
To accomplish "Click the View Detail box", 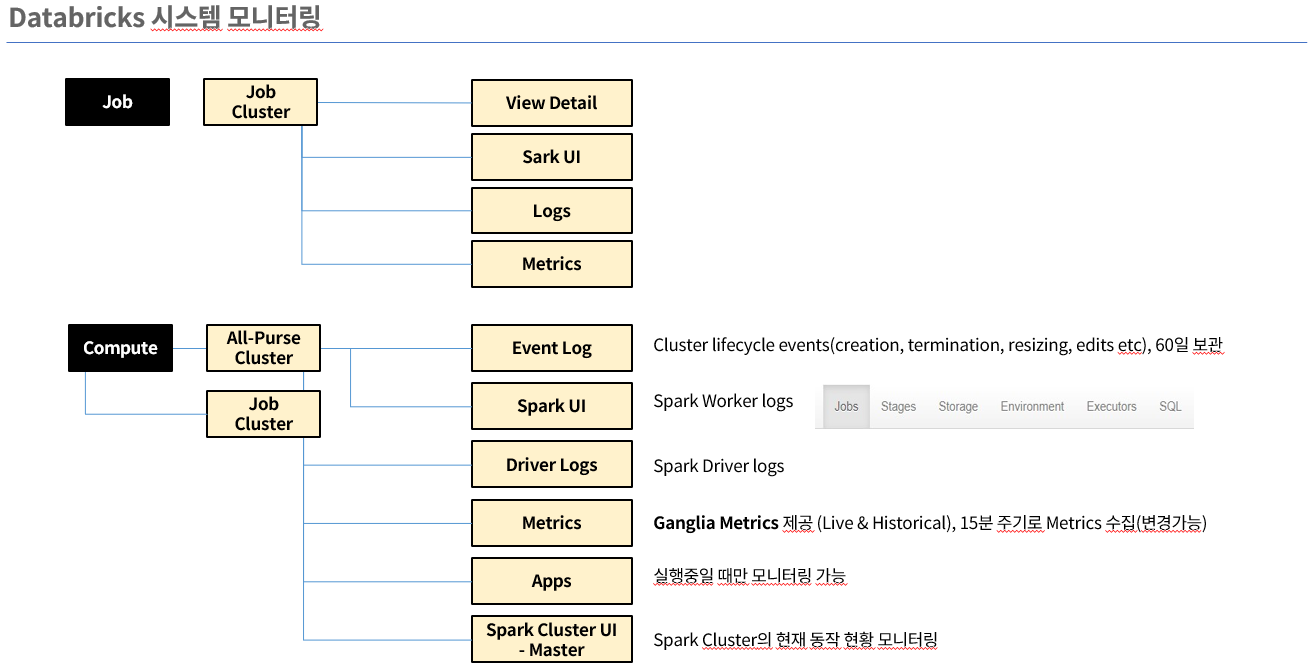I will [x=551, y=103].
